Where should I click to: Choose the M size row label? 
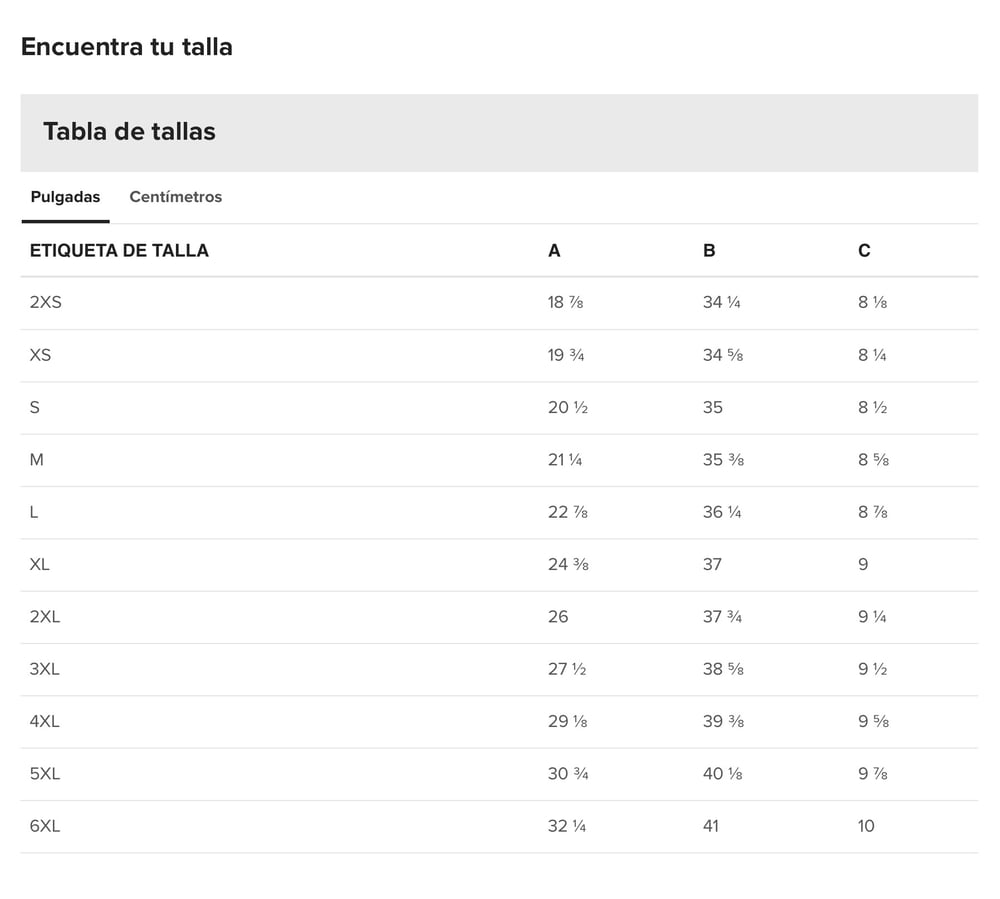[x=37, y=460]
